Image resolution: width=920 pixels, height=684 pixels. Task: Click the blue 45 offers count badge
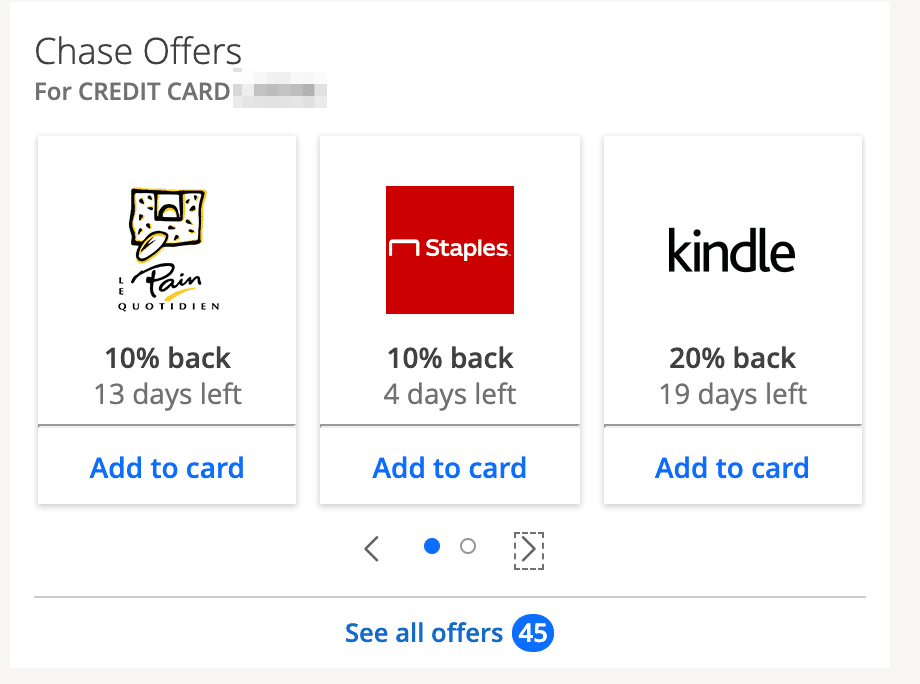(532, 632)
